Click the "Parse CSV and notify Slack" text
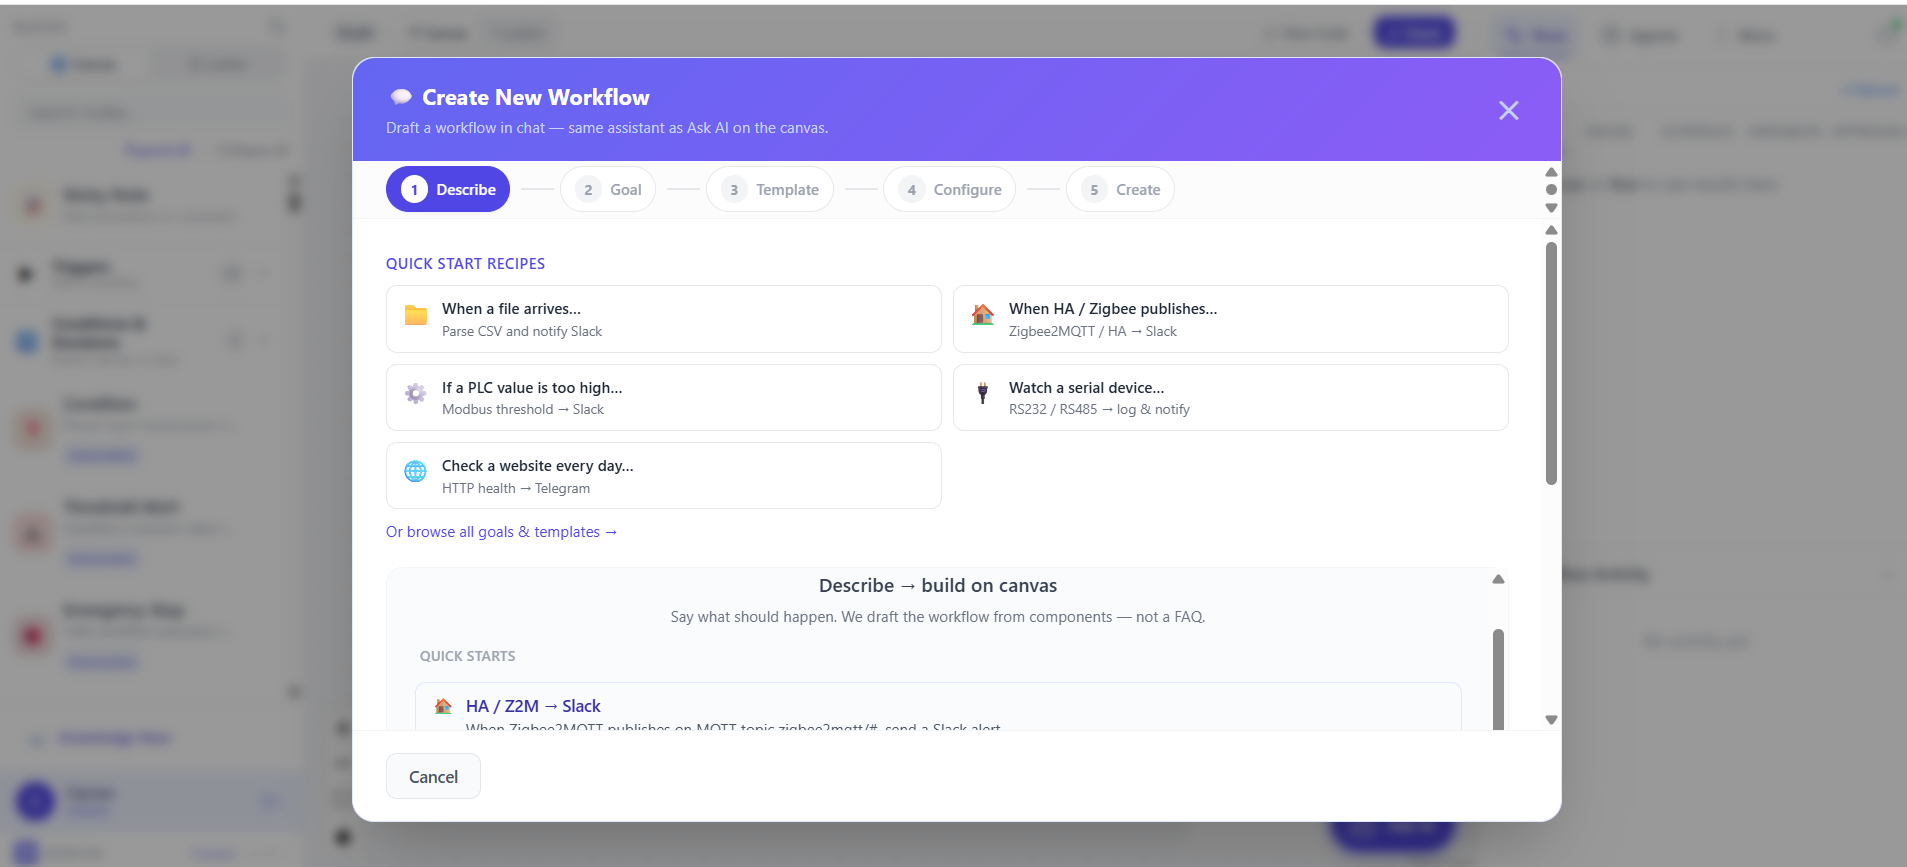1907x867 pixels. [x=522, y=331]
